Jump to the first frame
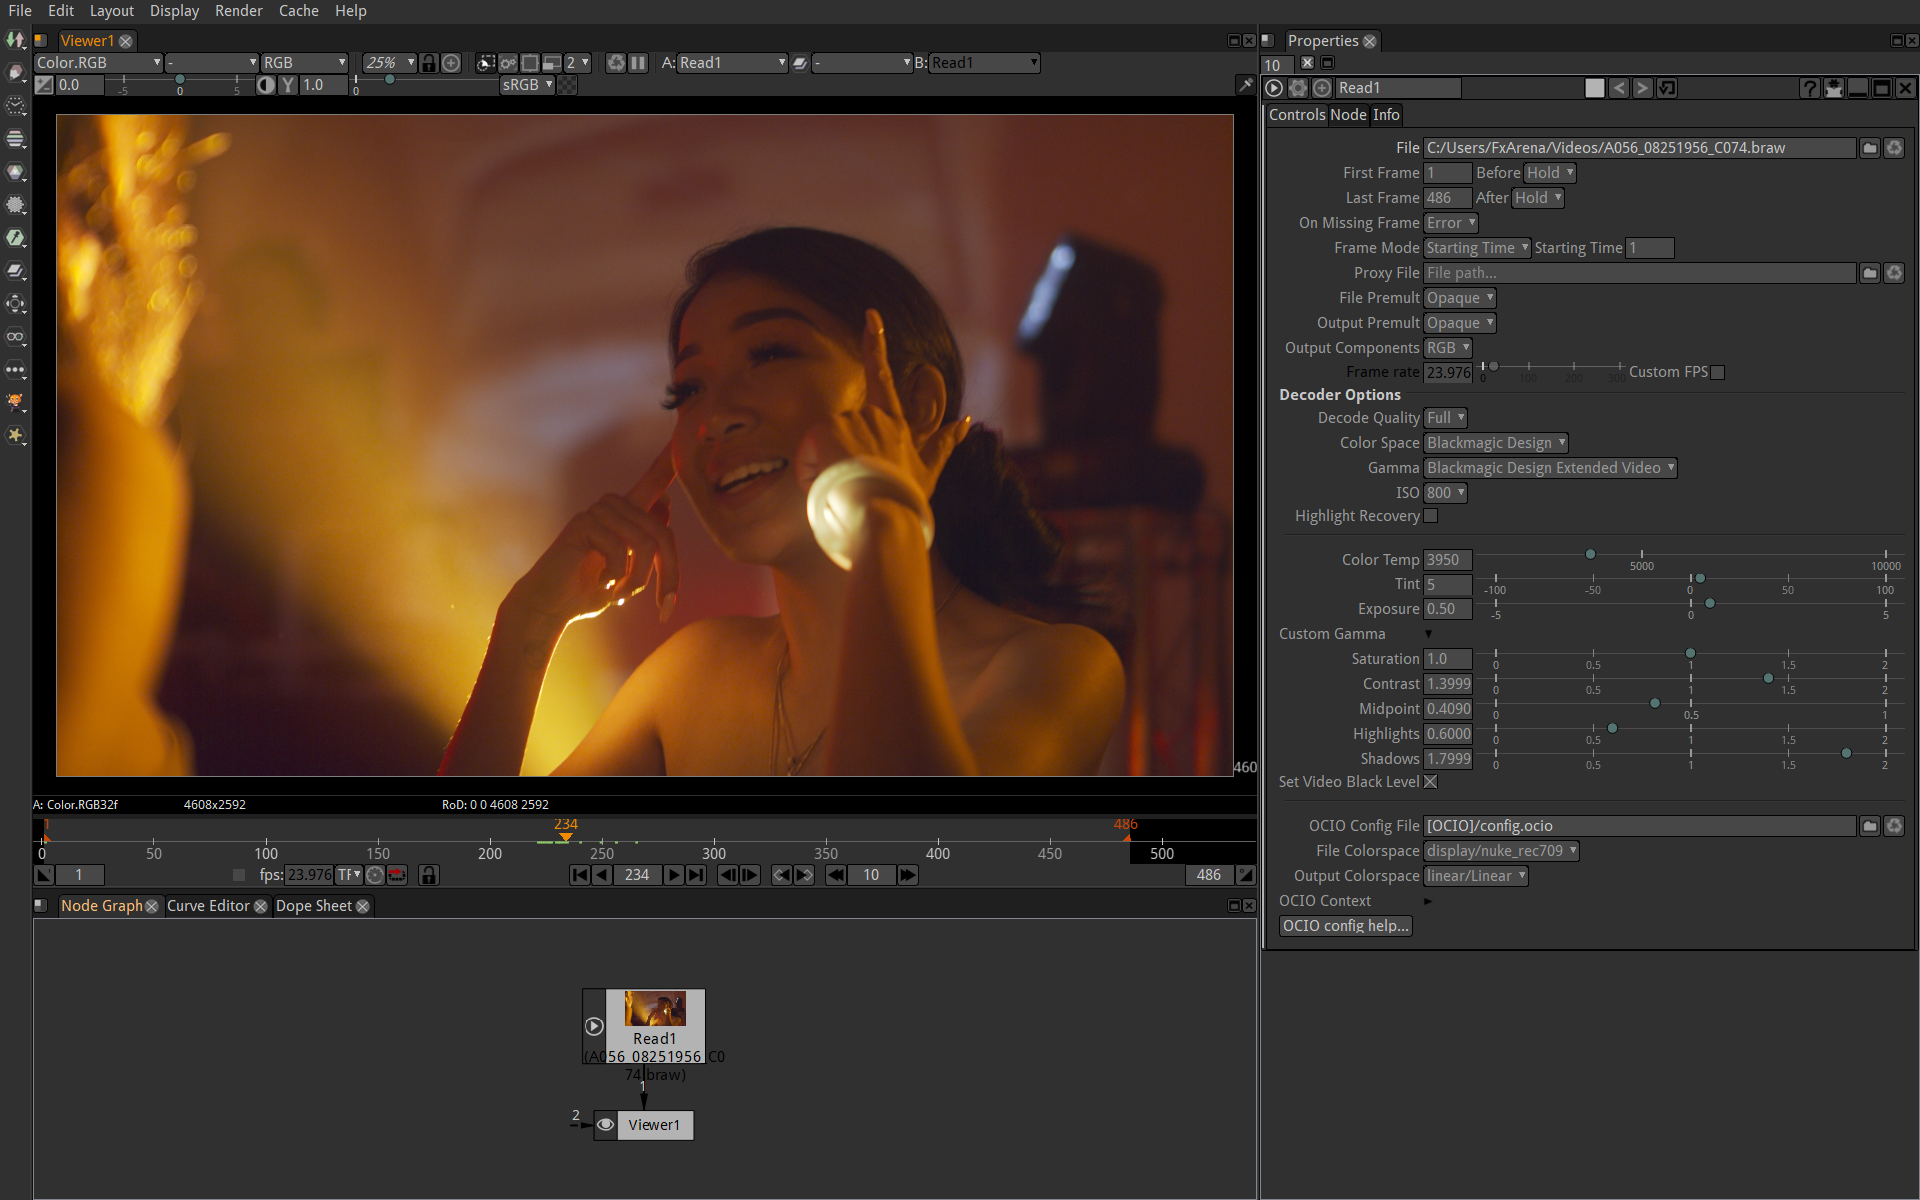Screen dimensions: 1920x1200 click(x=580, y=875)
